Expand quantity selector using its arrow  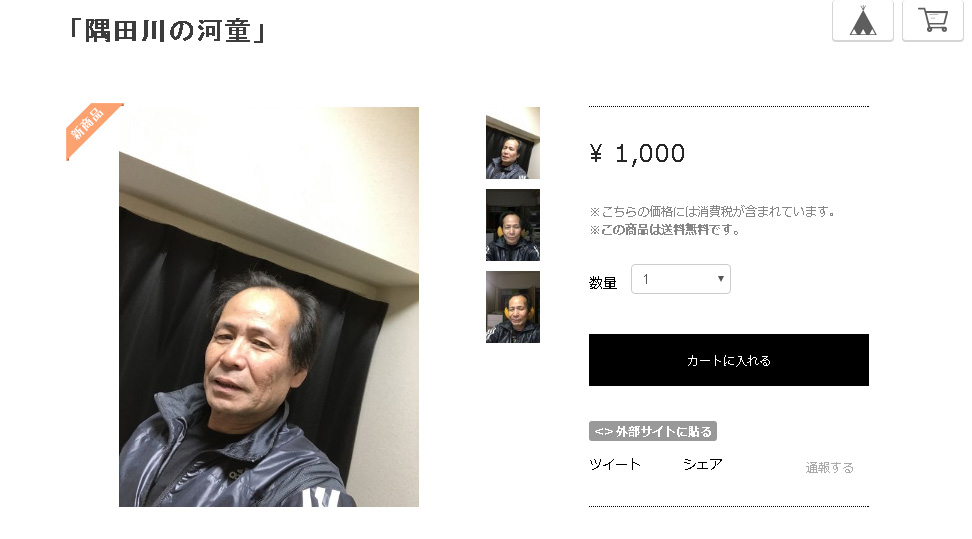point(720,279)
